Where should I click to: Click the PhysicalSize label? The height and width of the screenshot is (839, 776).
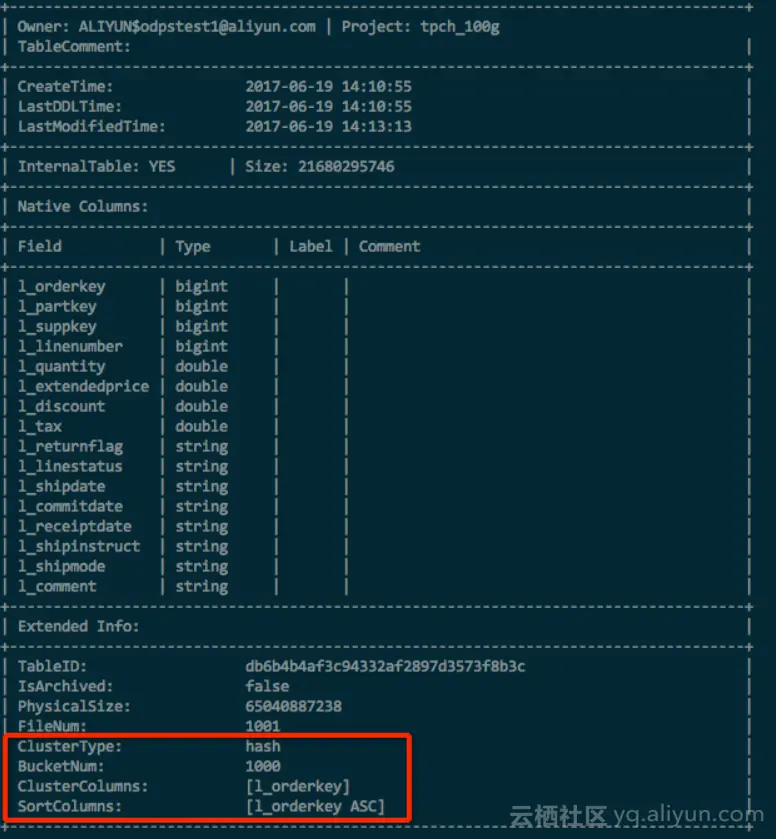click(x=74, y=706)
